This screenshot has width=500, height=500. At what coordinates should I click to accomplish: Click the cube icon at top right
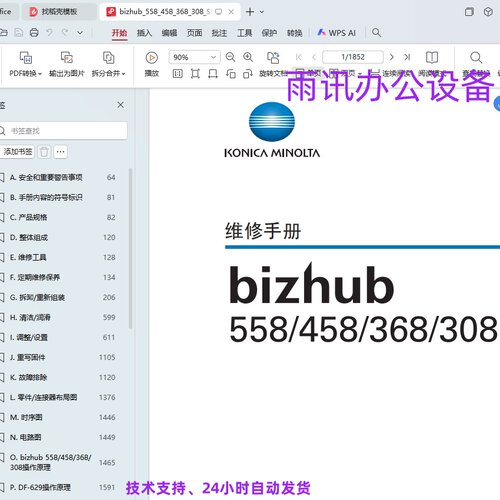tap(488, 12)
